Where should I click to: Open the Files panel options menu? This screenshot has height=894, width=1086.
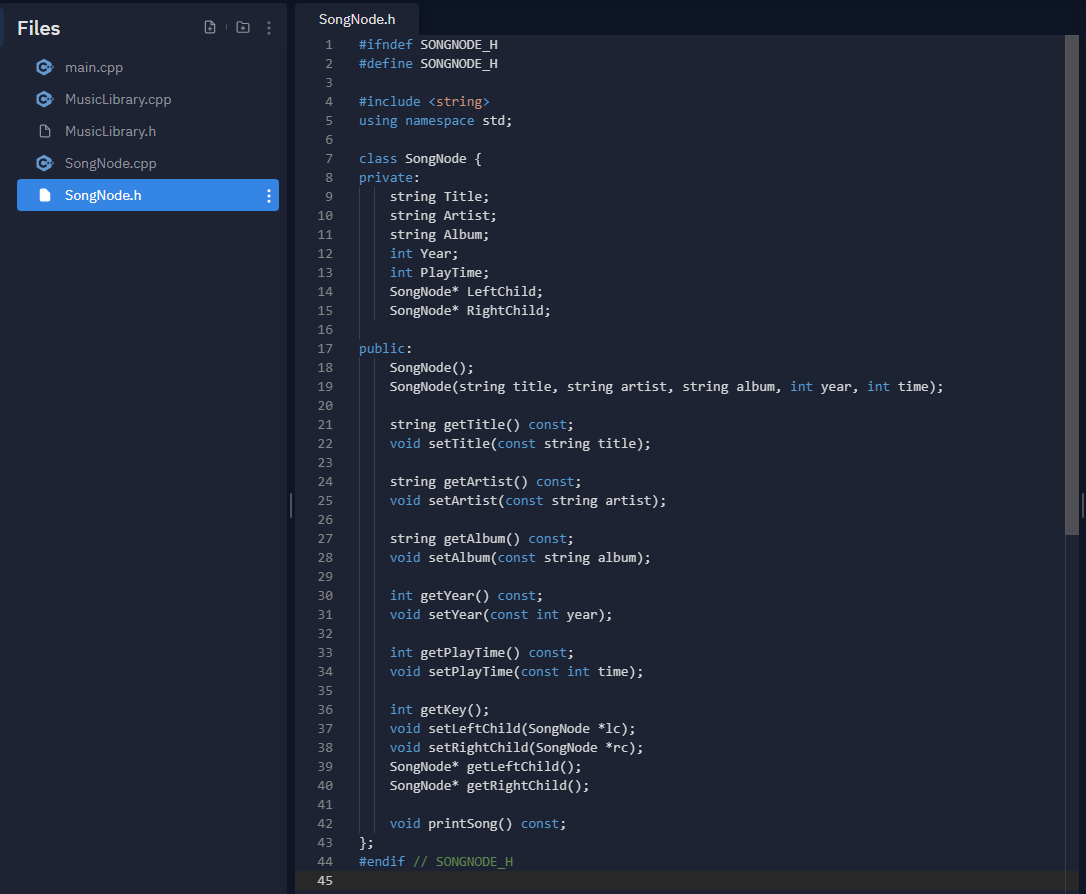click(x=269, y=28)
